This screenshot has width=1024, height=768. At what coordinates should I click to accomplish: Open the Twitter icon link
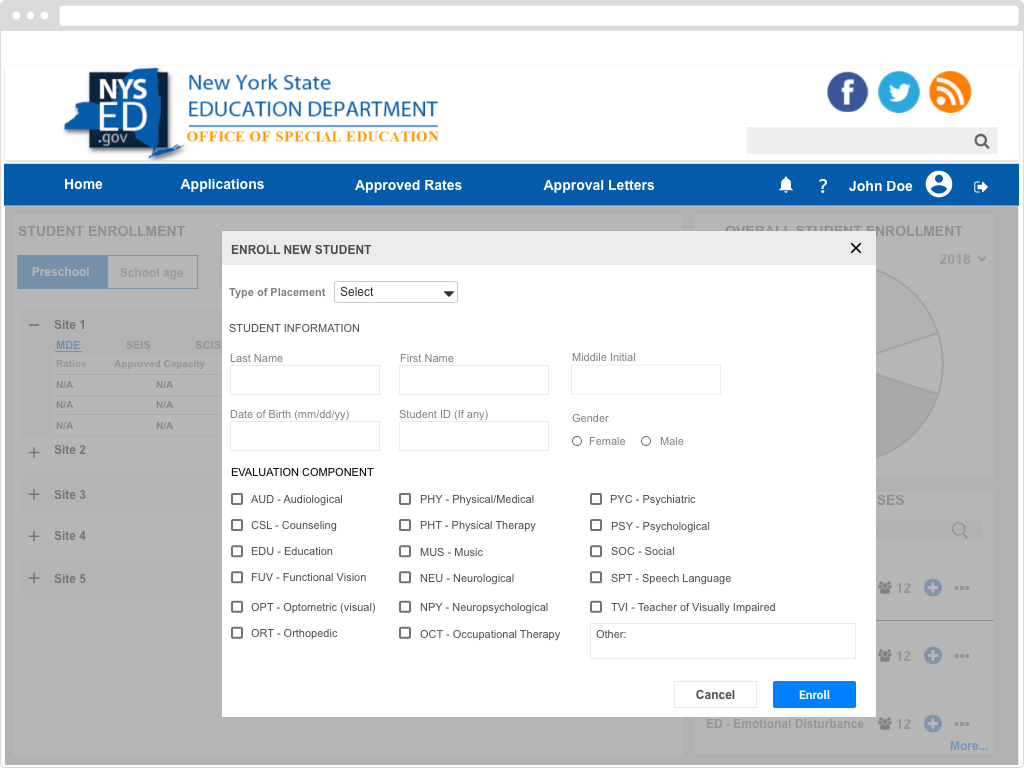898,92
